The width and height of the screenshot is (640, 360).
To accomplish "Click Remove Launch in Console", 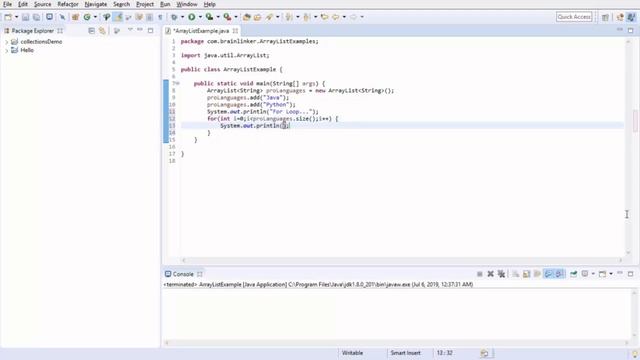I will [x=491, y=274].
